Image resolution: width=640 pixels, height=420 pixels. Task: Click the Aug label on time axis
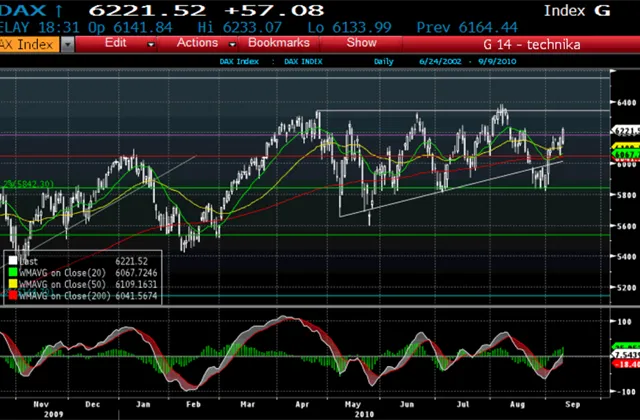click(x=518, y=404)
